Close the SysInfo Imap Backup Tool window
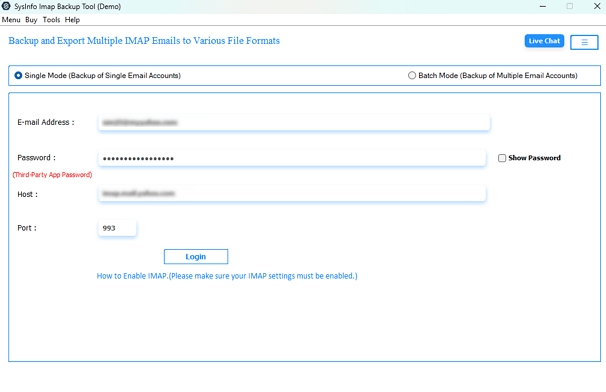This screenshot has height=392, width=606. pos(597,6)
